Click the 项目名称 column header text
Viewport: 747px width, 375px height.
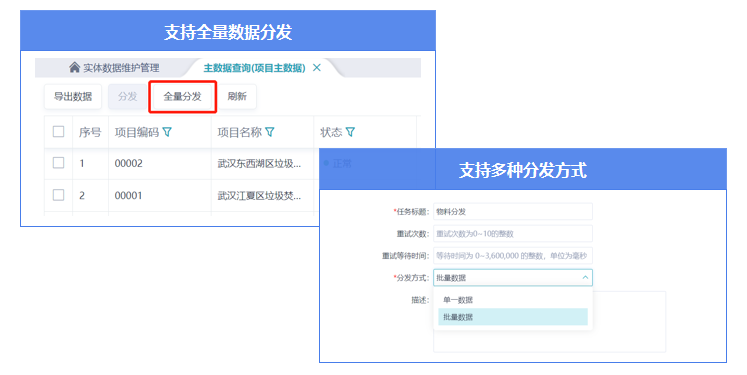click(240, 132)
